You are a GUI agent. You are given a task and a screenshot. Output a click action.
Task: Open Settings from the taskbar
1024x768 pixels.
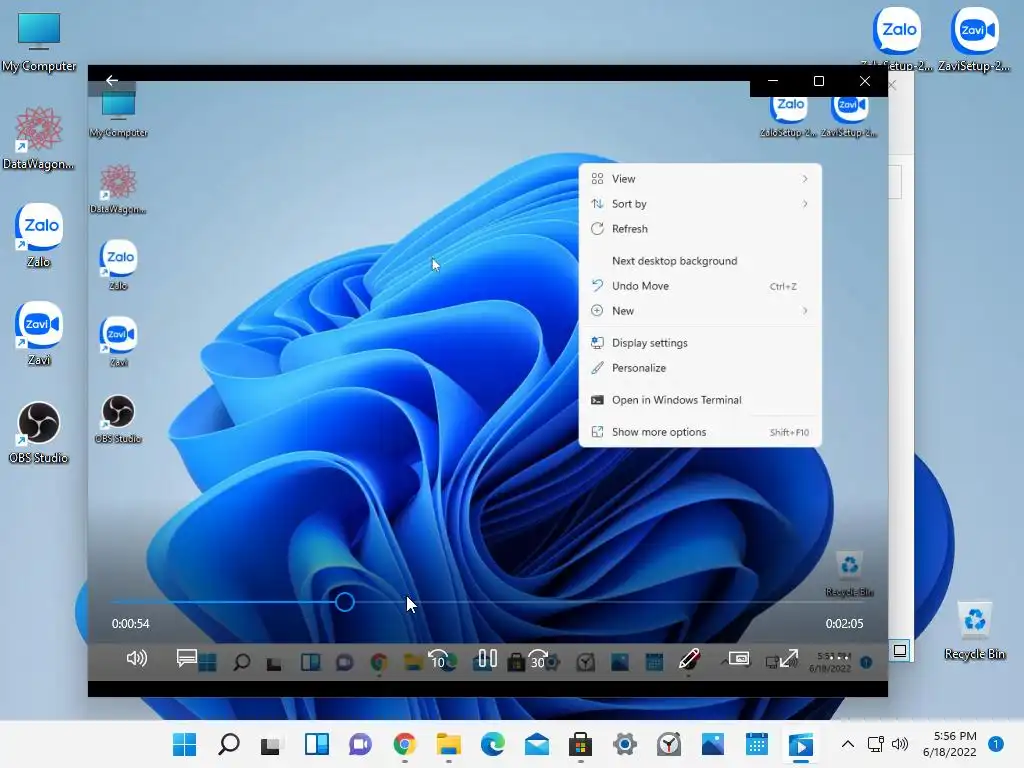point(624,744)
